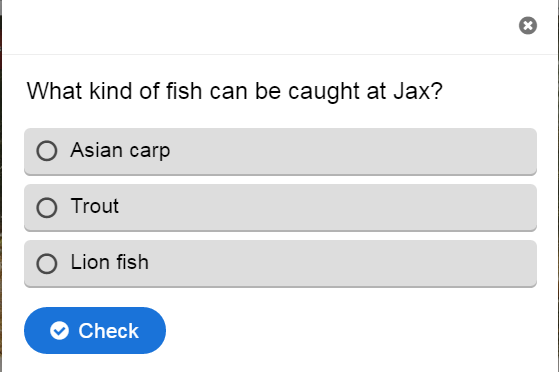Click the question text about Jax fish

point(235,91)
